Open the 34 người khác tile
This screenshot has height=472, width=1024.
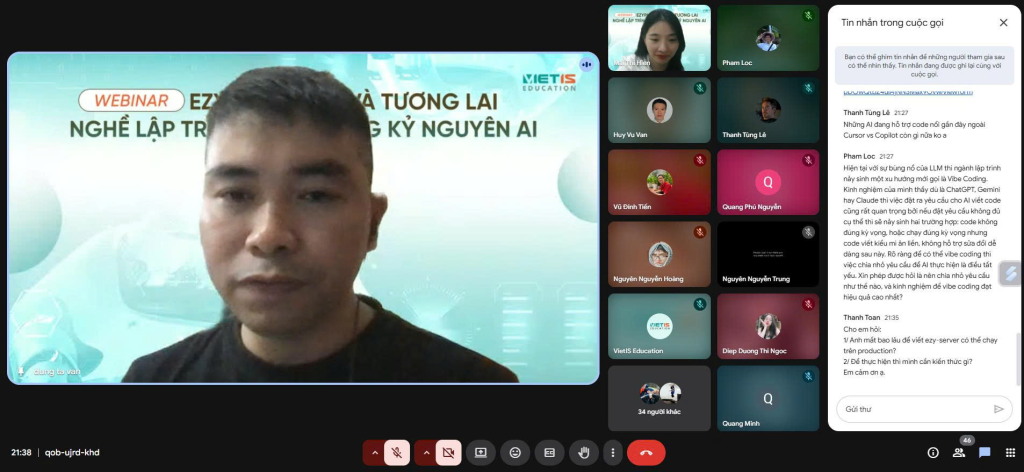(659, 398)
